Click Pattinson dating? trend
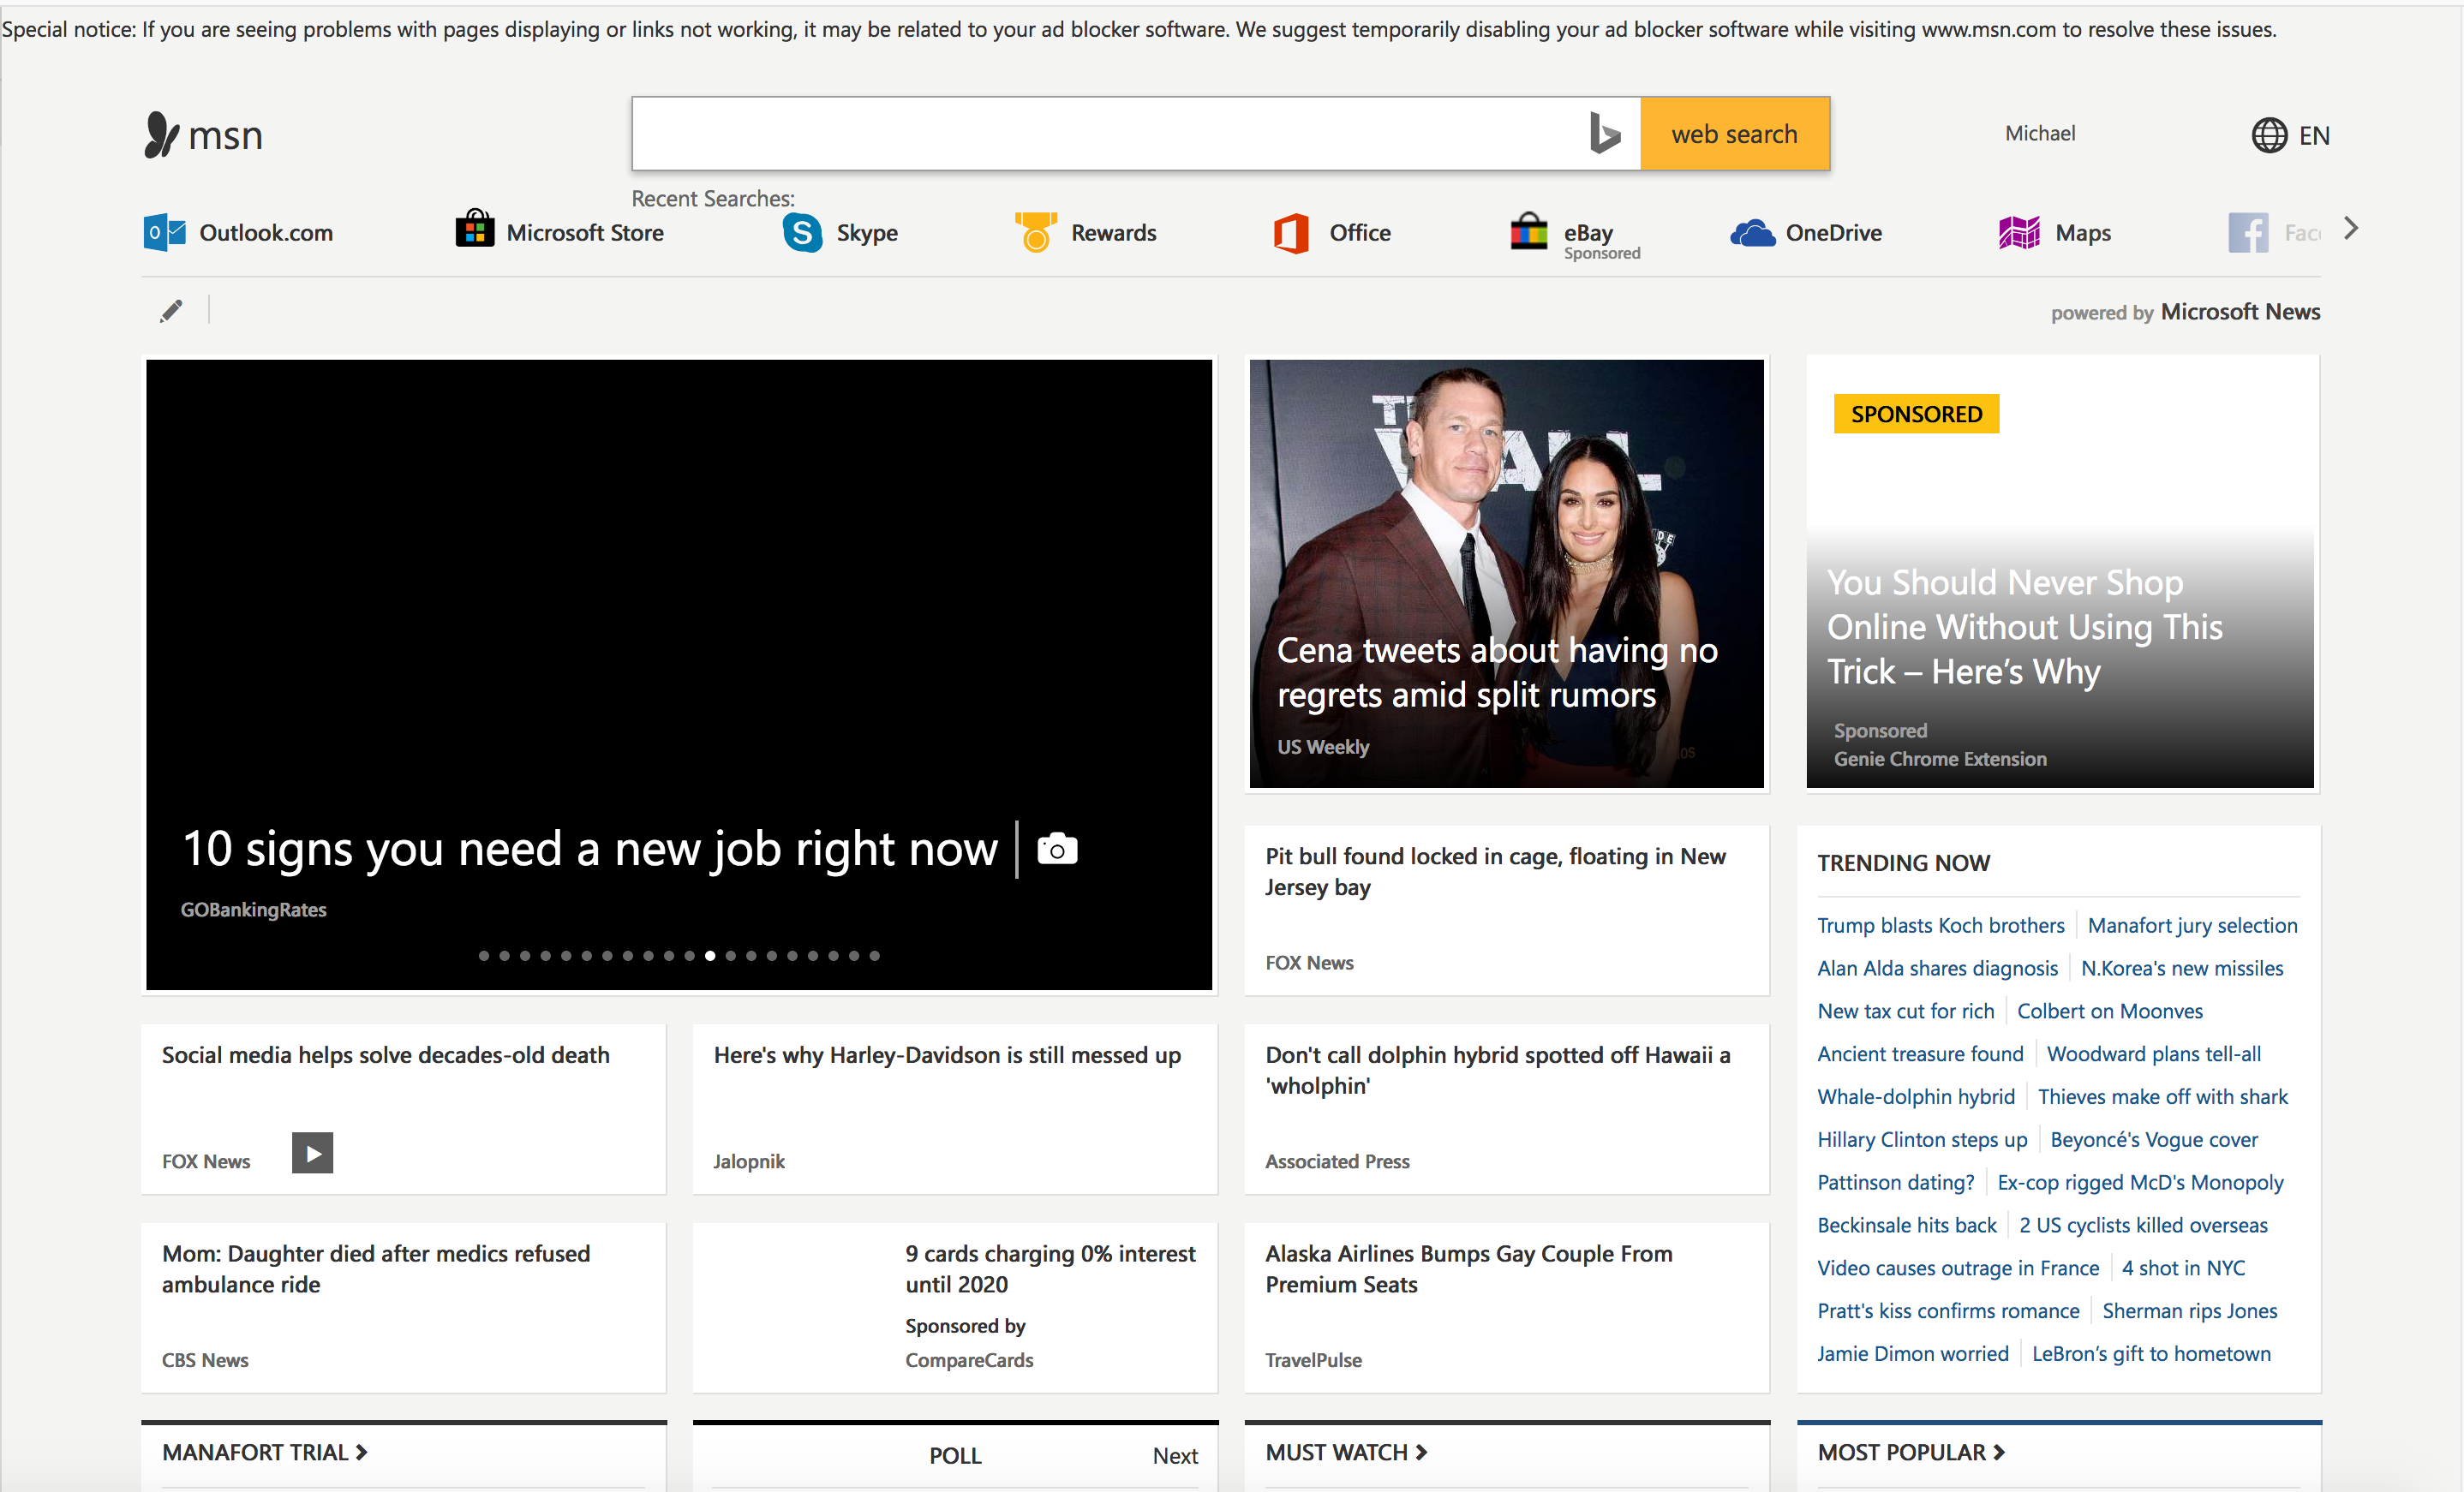2464x1492 pixels. click(x=1896, y=1183)
